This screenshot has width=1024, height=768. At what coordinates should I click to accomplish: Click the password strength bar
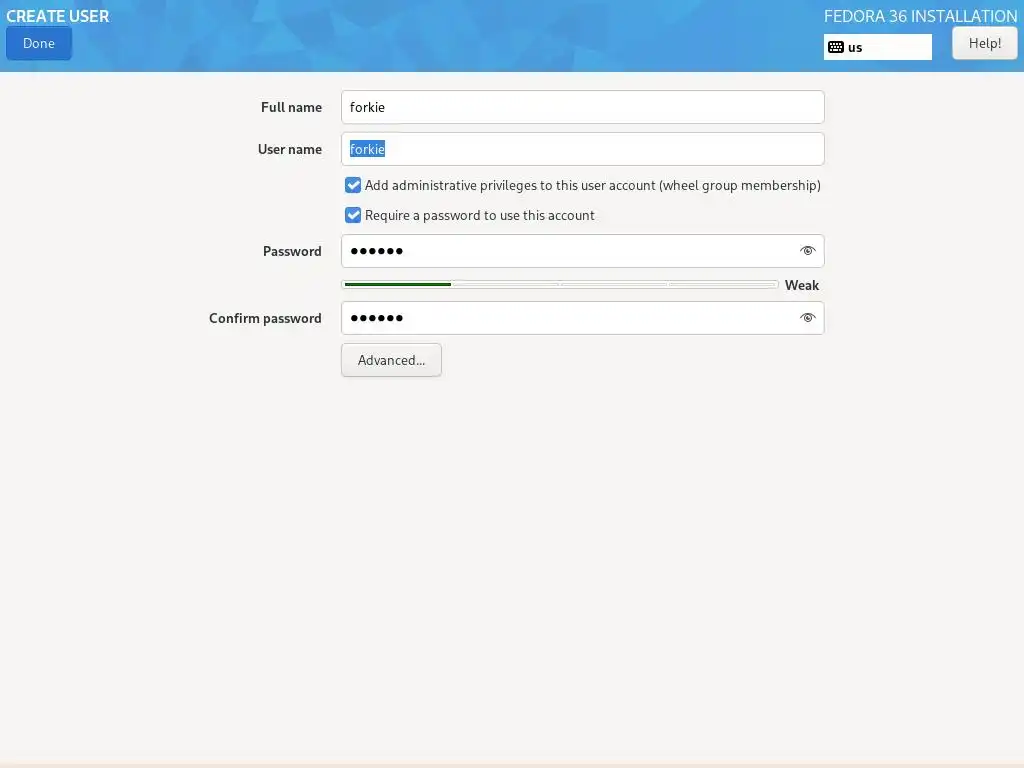tap(560, 285)
